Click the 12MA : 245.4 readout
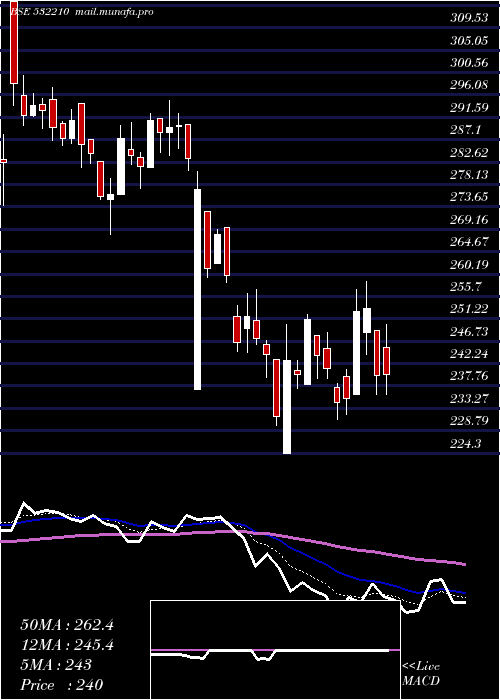The image size is (500, 700). (x=67, y=645)
